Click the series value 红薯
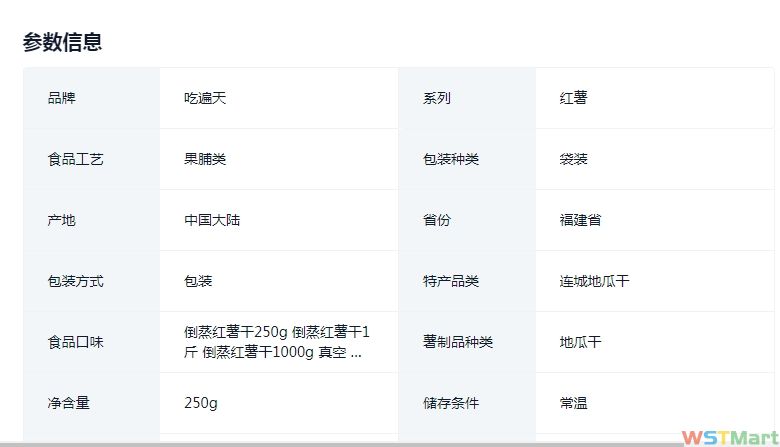Screen dimensions: 780x447 (x=573, y=98)
